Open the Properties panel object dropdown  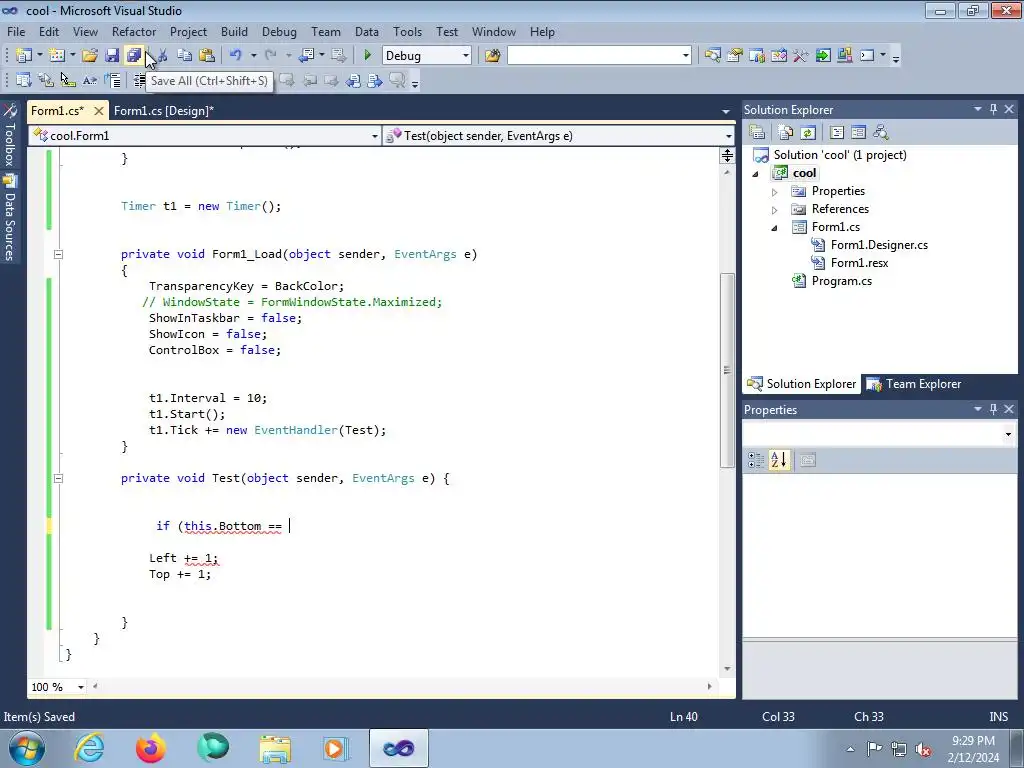pos(1008,434)
